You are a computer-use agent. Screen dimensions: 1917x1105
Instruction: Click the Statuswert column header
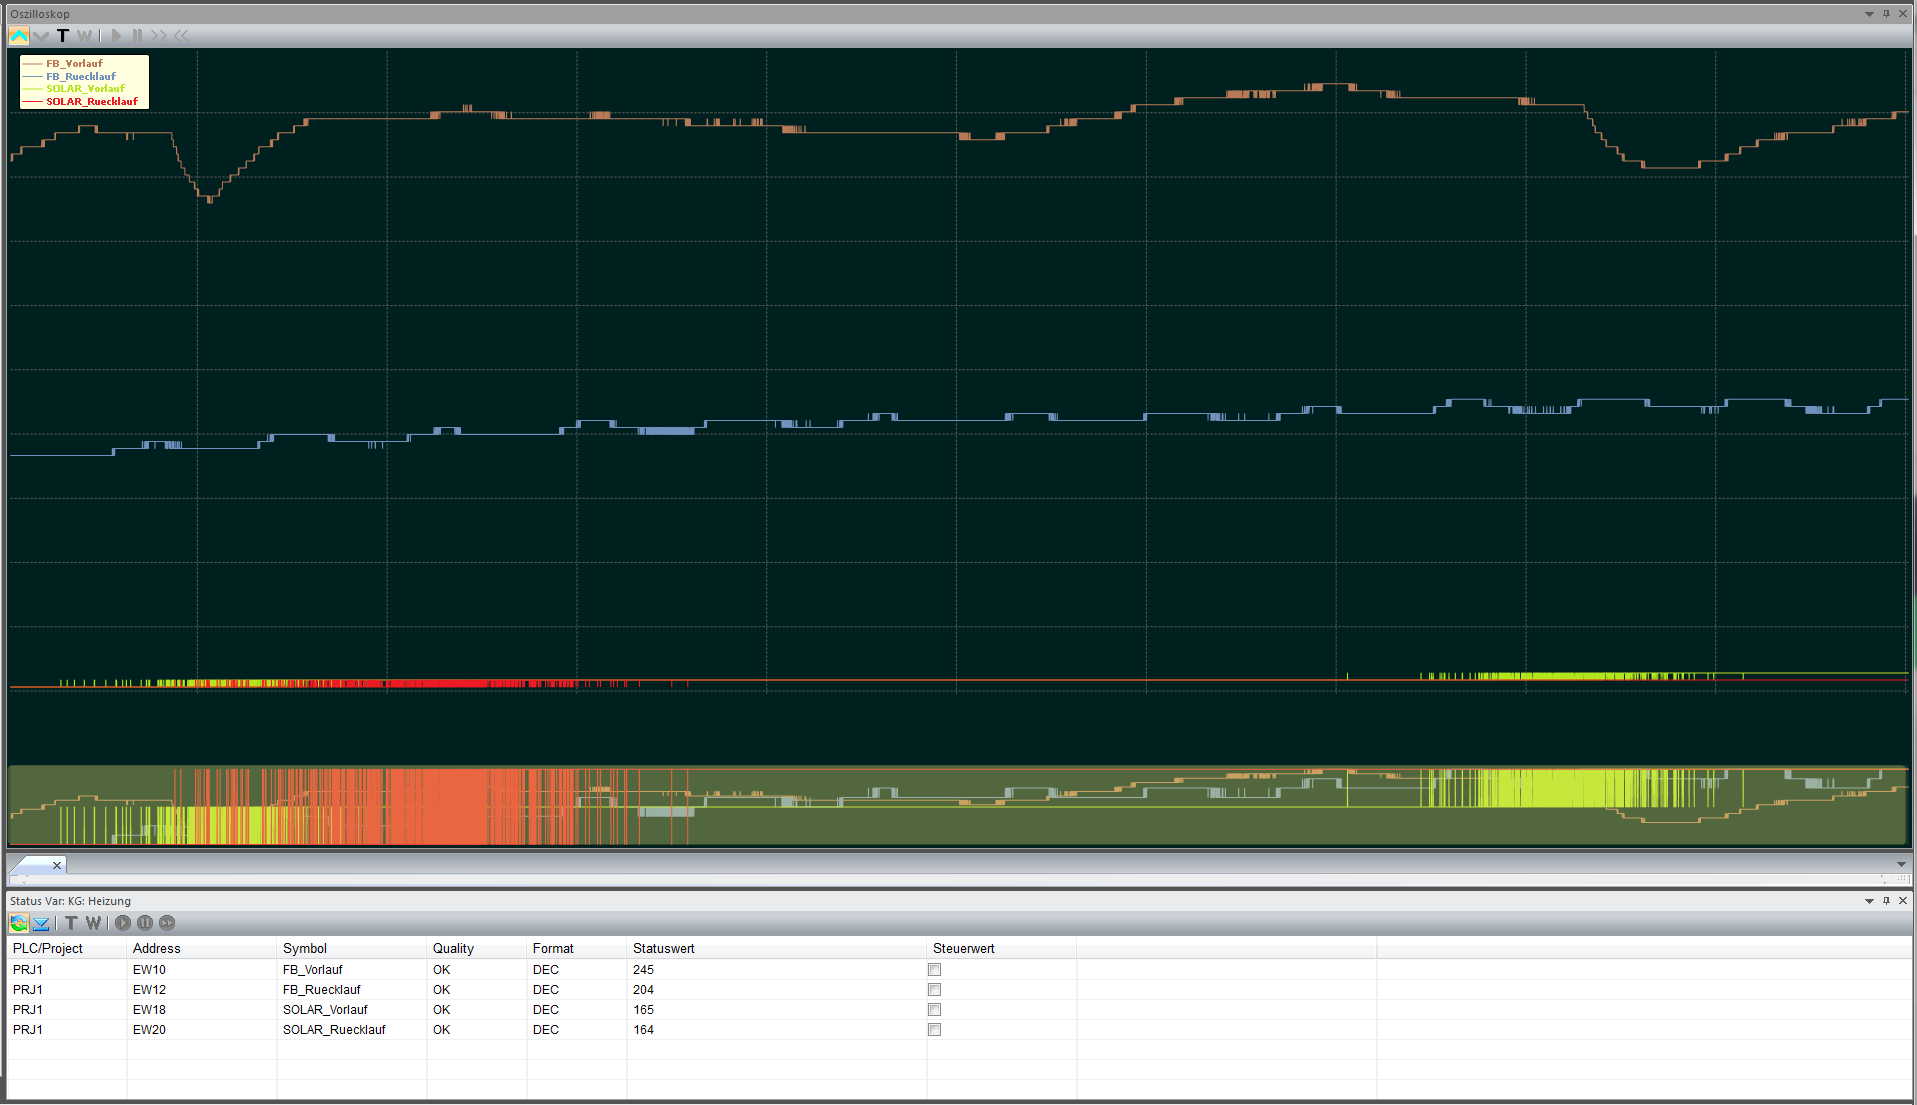(664, 949)
